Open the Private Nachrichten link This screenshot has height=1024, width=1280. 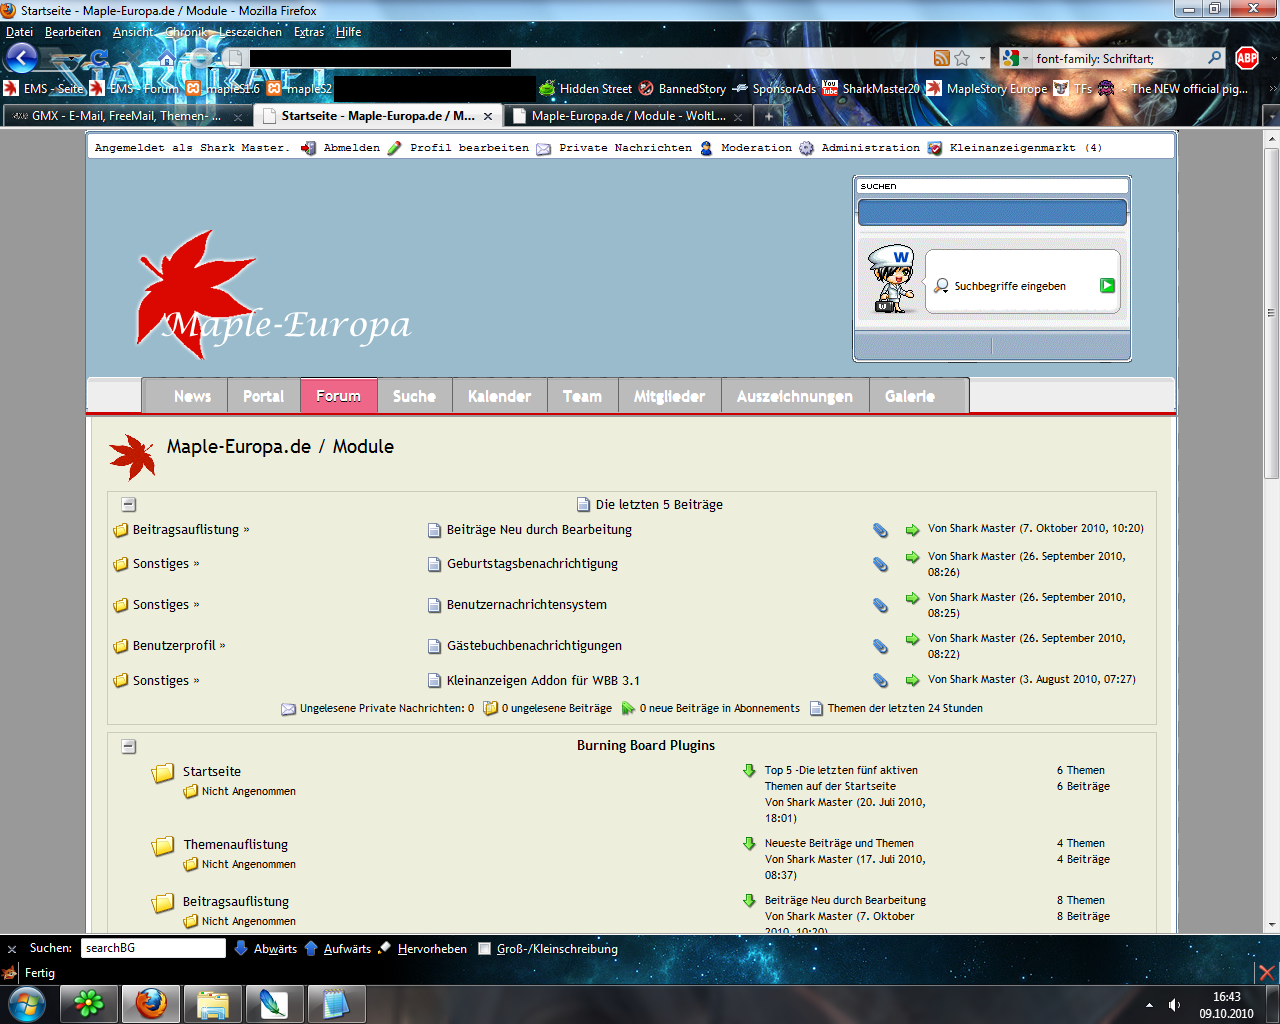(625, 148)
